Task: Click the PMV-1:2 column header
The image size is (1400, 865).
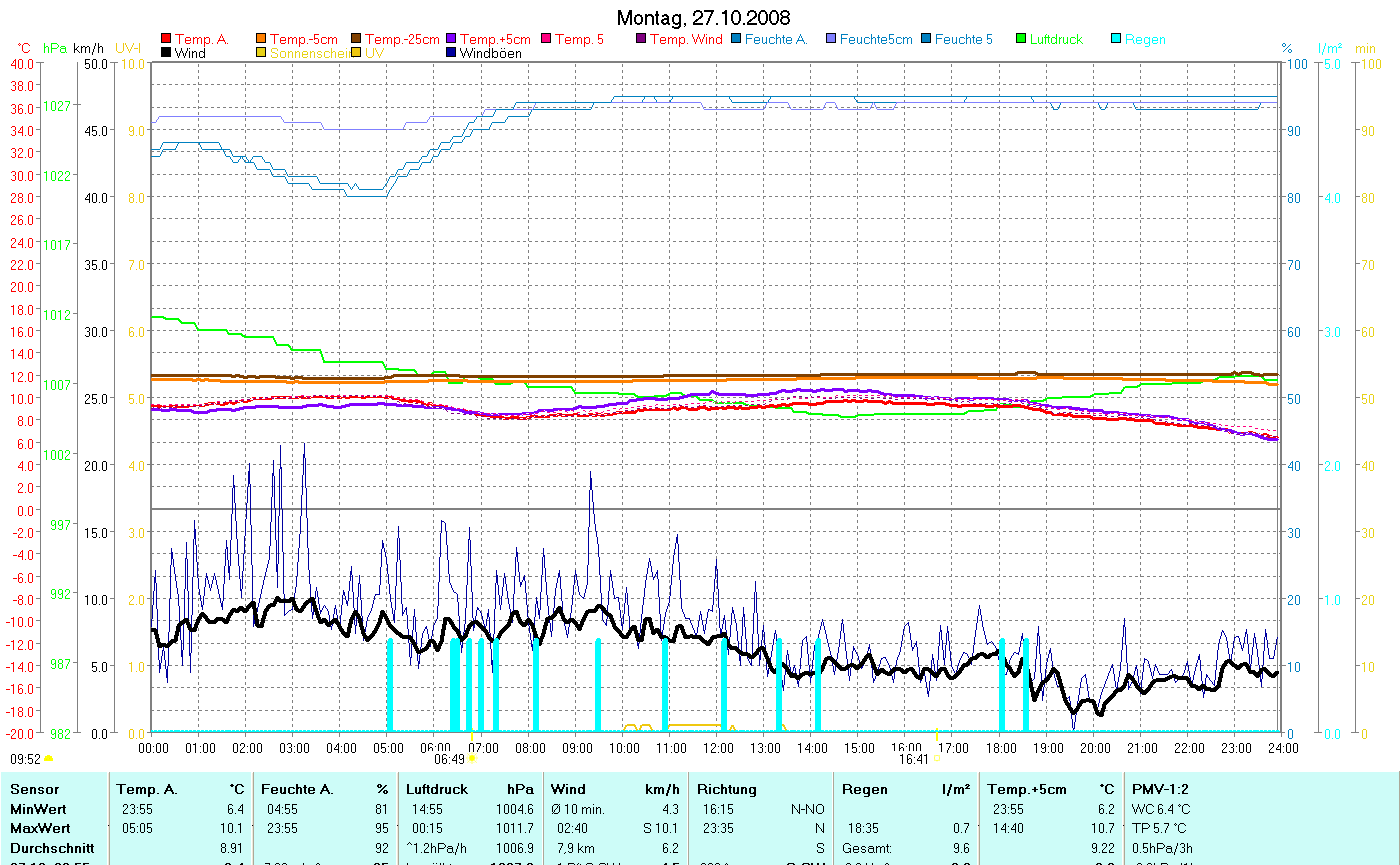Action: (x=1160, y=789)
